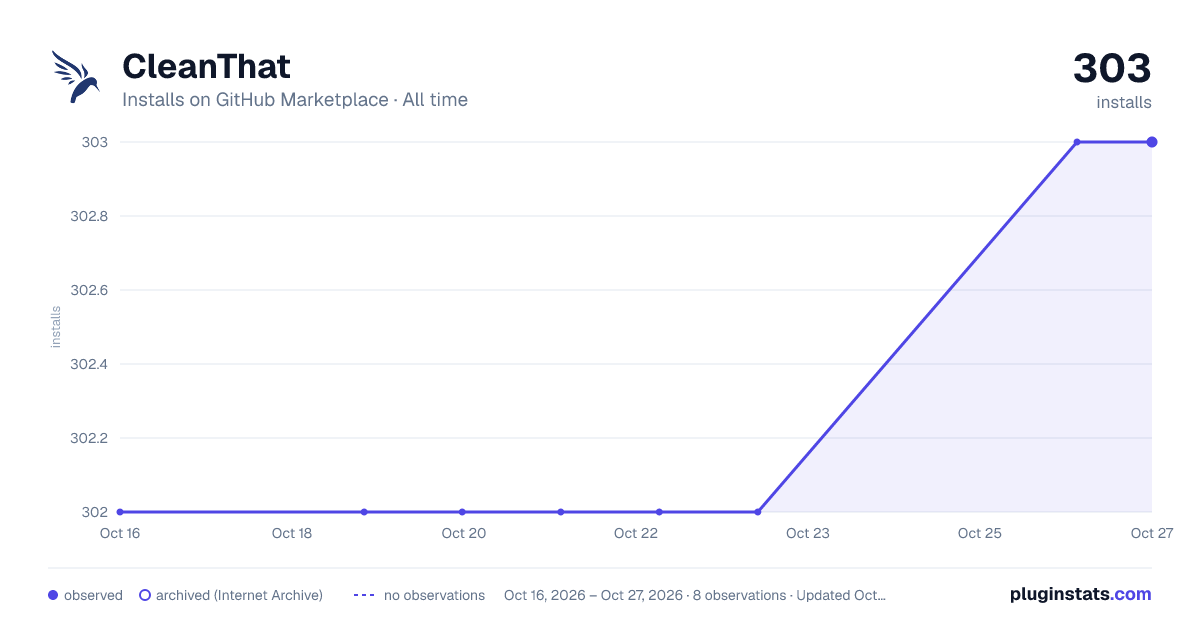Click the 302.8 y-axis label

click(88, 216)
